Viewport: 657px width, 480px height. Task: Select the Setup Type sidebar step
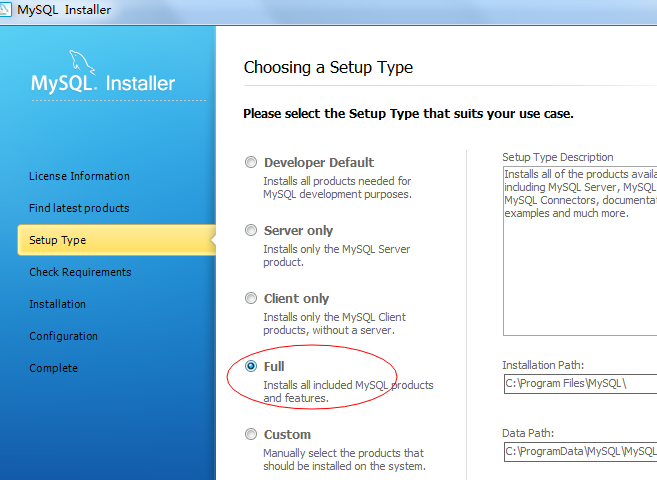pos(116,240)
